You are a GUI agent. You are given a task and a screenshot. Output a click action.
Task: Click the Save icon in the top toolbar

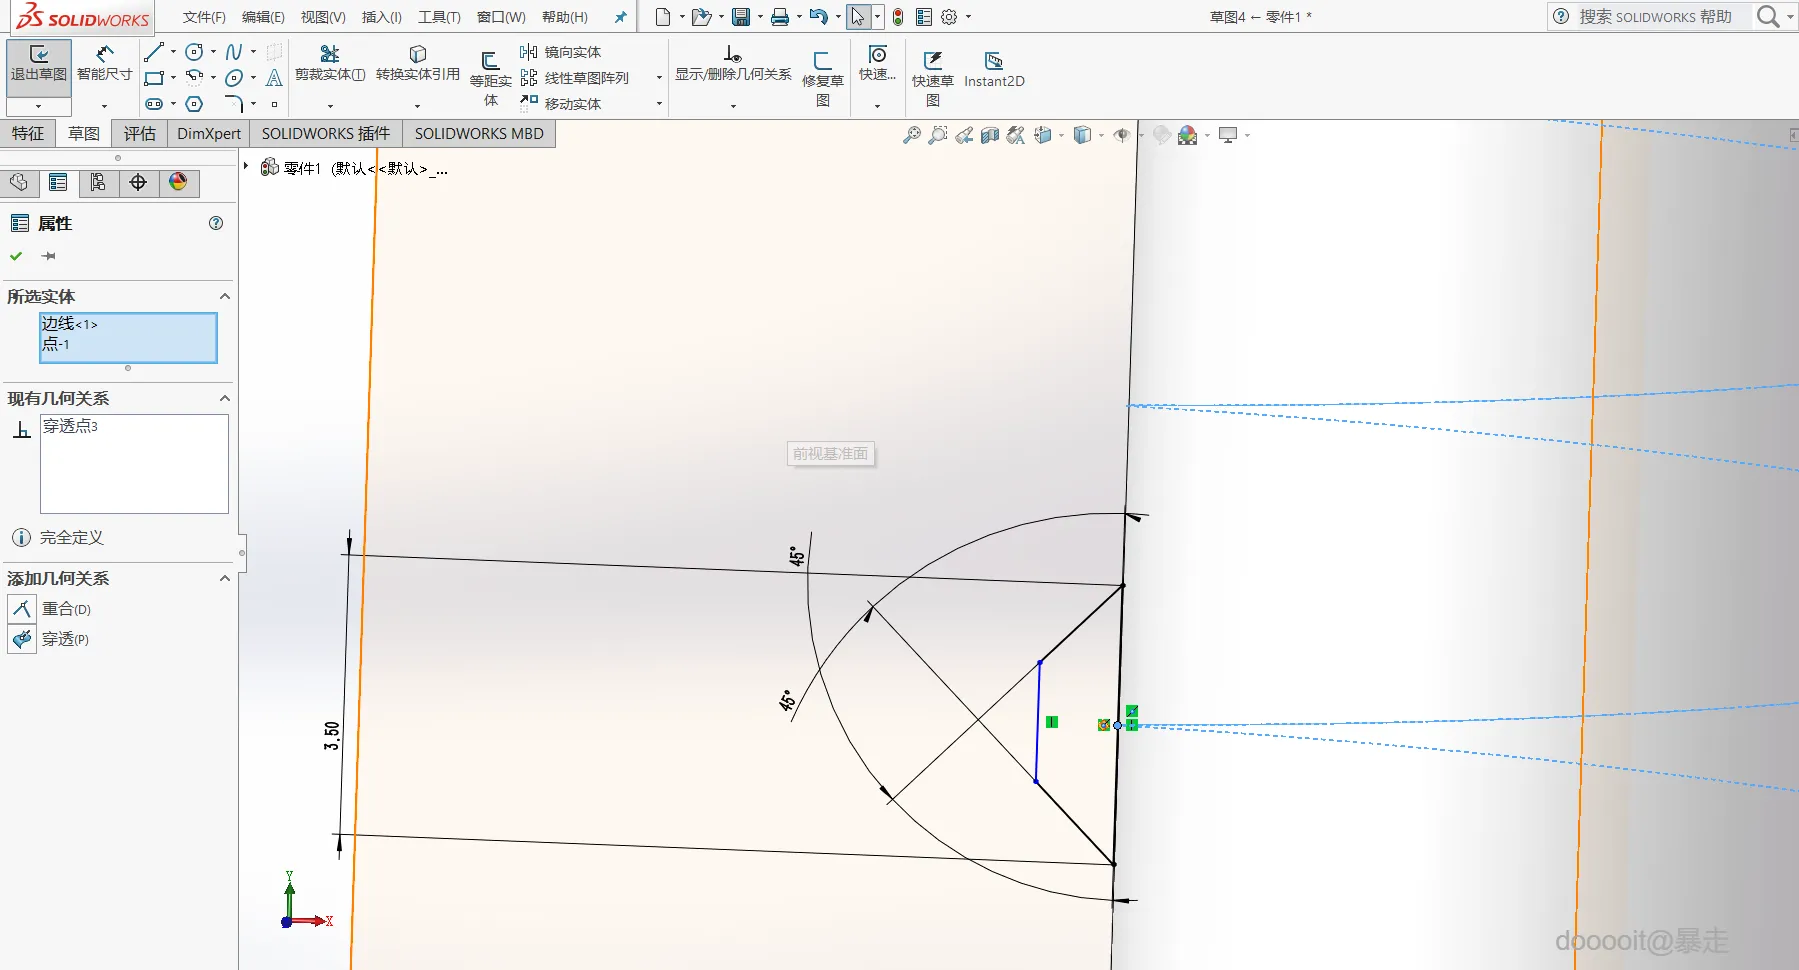pyautogui.click(x=740, y=17)
